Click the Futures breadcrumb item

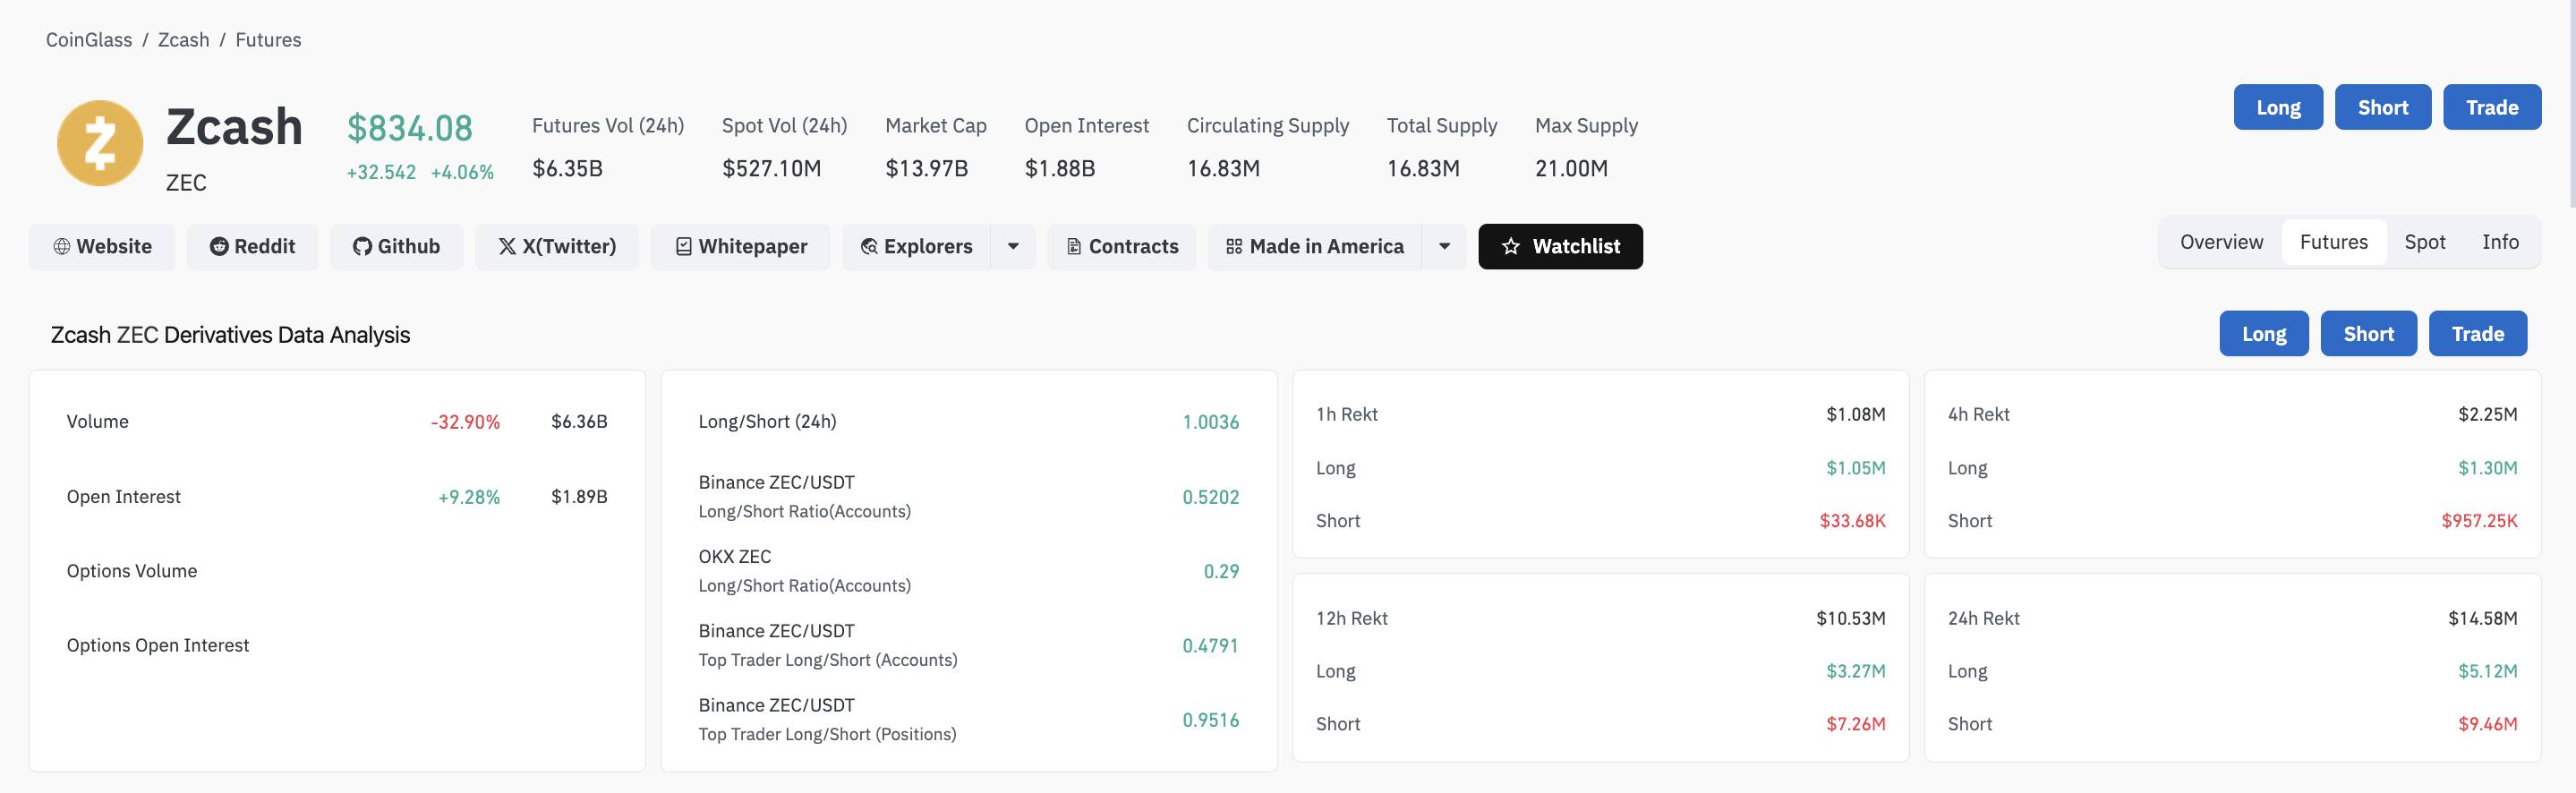pyautogui.click(x=268, y=40)
